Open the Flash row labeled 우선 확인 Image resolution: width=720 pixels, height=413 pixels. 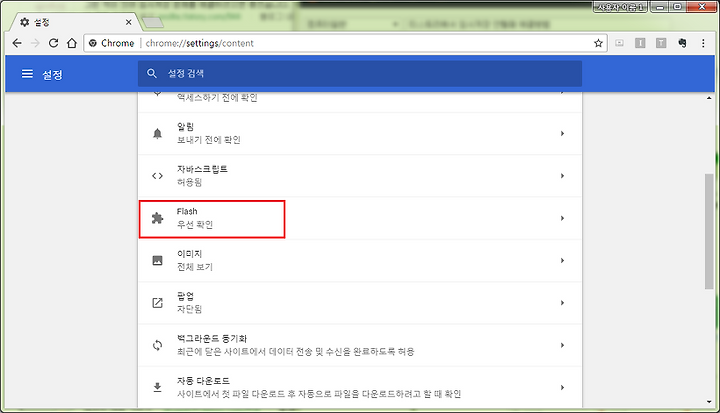click(x=360, y=218)
